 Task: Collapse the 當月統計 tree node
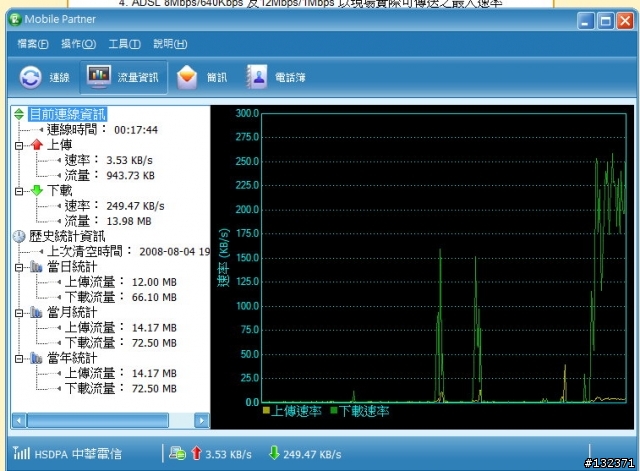coord(19,313)
